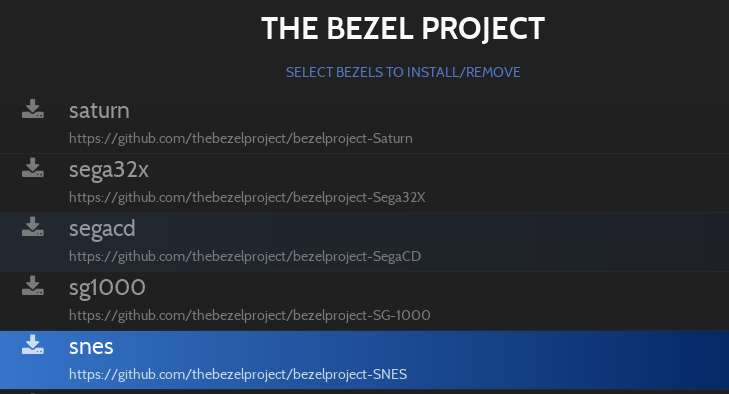Click the sega32x download icon
Screen dimensions: 729x394
click(33, 167)
